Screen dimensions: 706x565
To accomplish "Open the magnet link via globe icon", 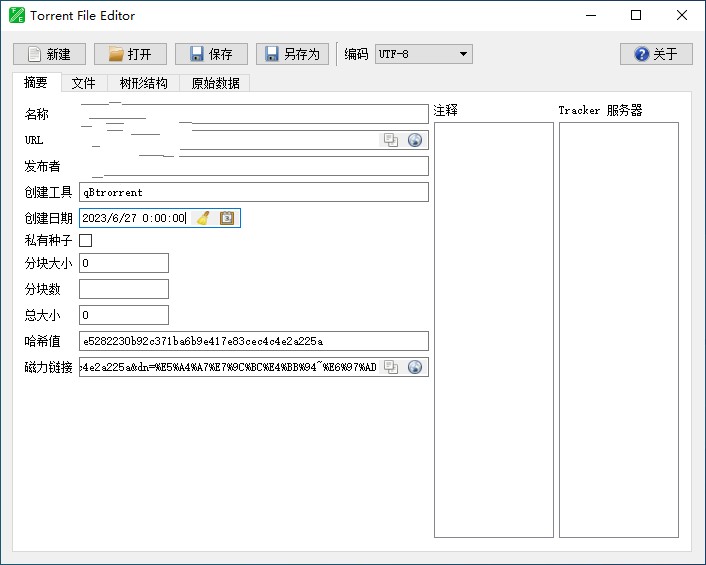I will click(415, 367).
